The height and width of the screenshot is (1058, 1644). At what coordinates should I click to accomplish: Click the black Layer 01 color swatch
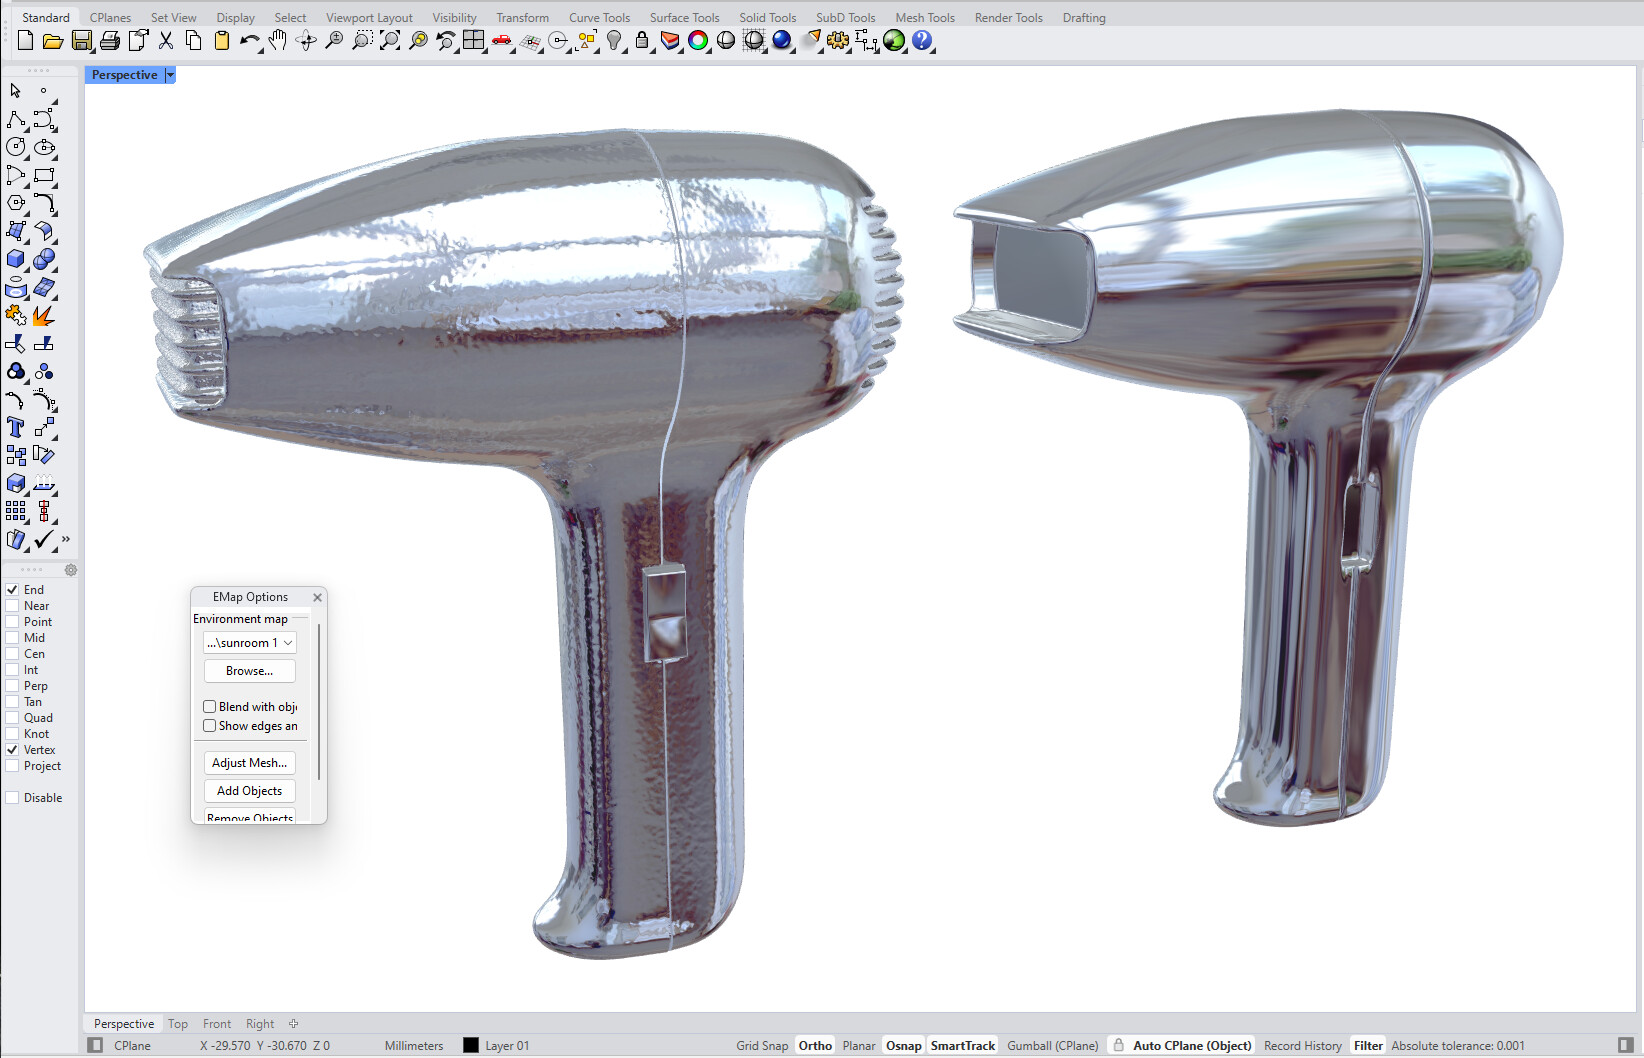coord(471,1045)
